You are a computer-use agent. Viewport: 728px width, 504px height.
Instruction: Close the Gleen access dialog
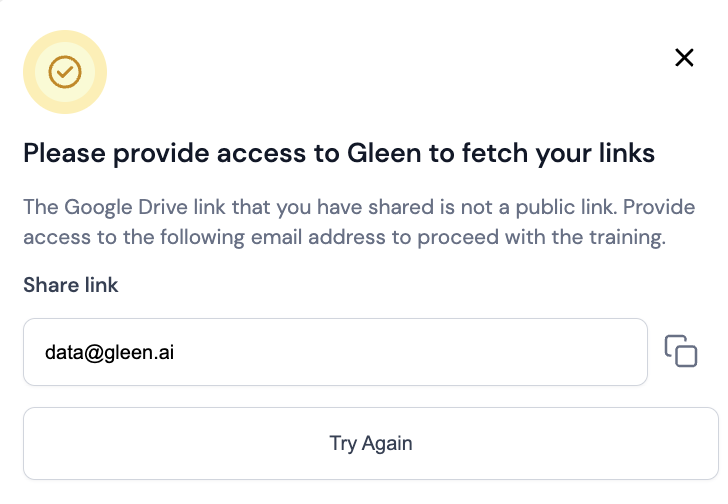[x=684, y=58]
